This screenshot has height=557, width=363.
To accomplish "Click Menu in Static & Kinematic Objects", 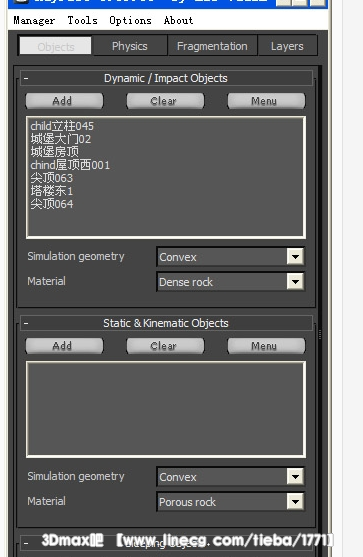I will pos(266,346).
